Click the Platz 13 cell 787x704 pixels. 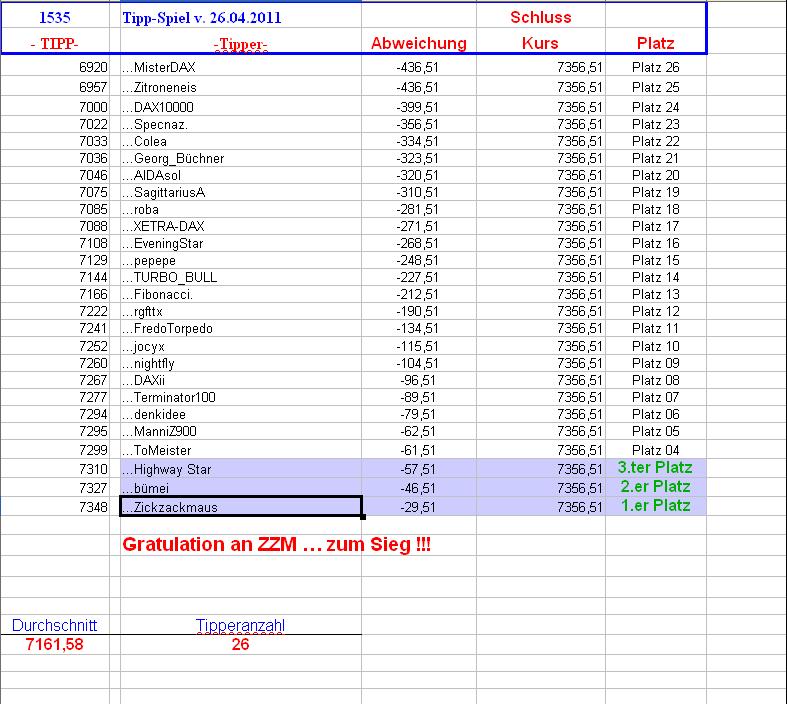(655, 295)
